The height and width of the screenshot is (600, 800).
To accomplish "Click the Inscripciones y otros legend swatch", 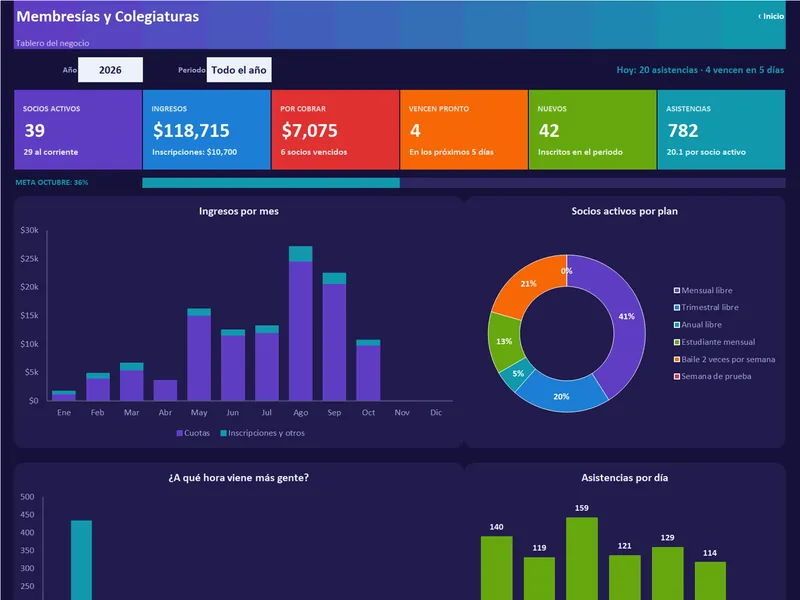I will pos(223,433).
